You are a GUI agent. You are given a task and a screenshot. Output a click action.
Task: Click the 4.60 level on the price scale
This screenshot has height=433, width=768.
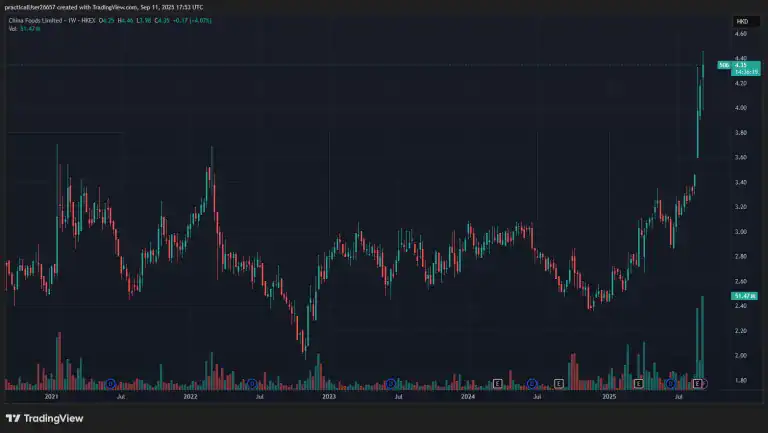pyautogui.click(x=741, y=34)
